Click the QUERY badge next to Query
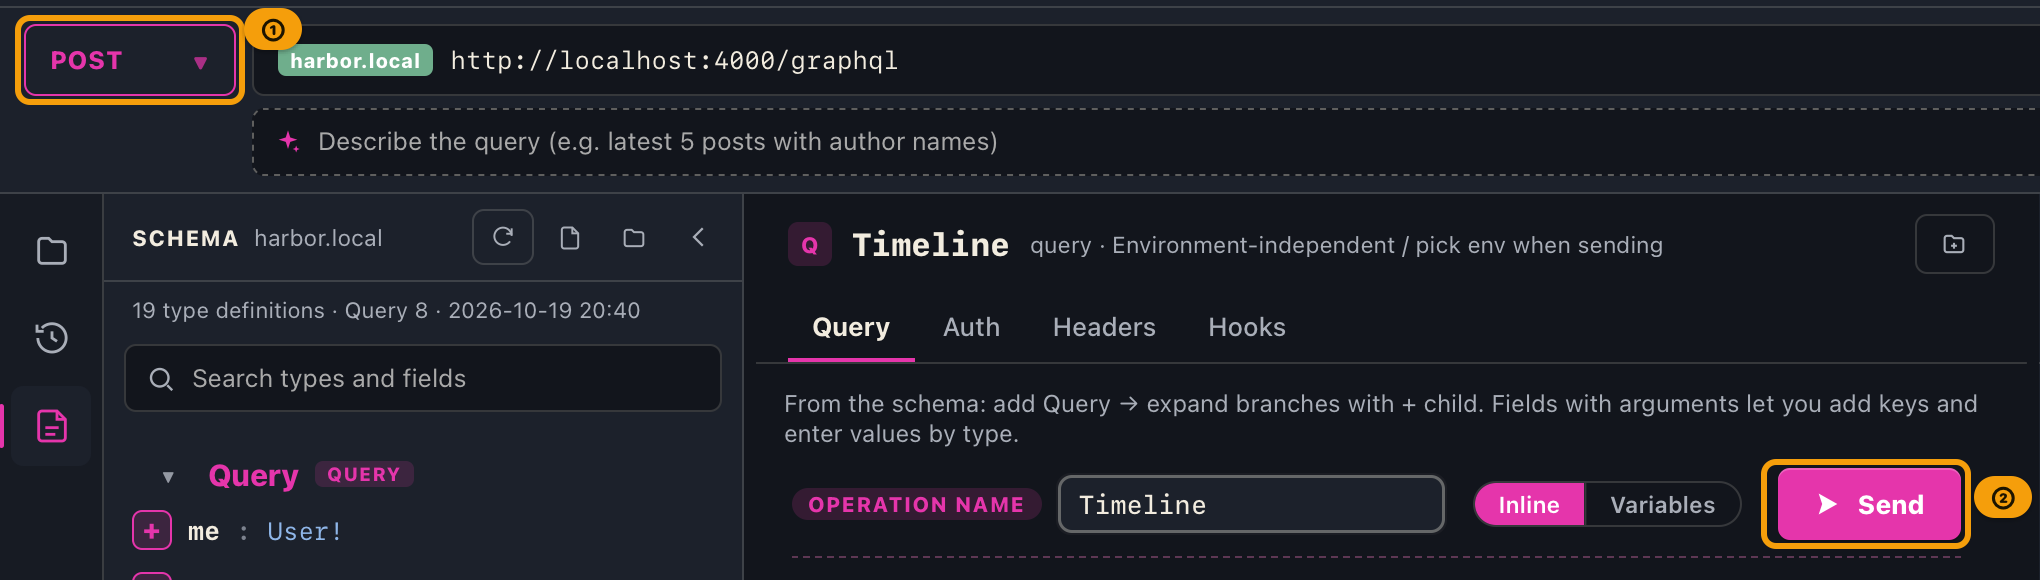The width and height of the screenshot is (2040, 580). (364, 475)
